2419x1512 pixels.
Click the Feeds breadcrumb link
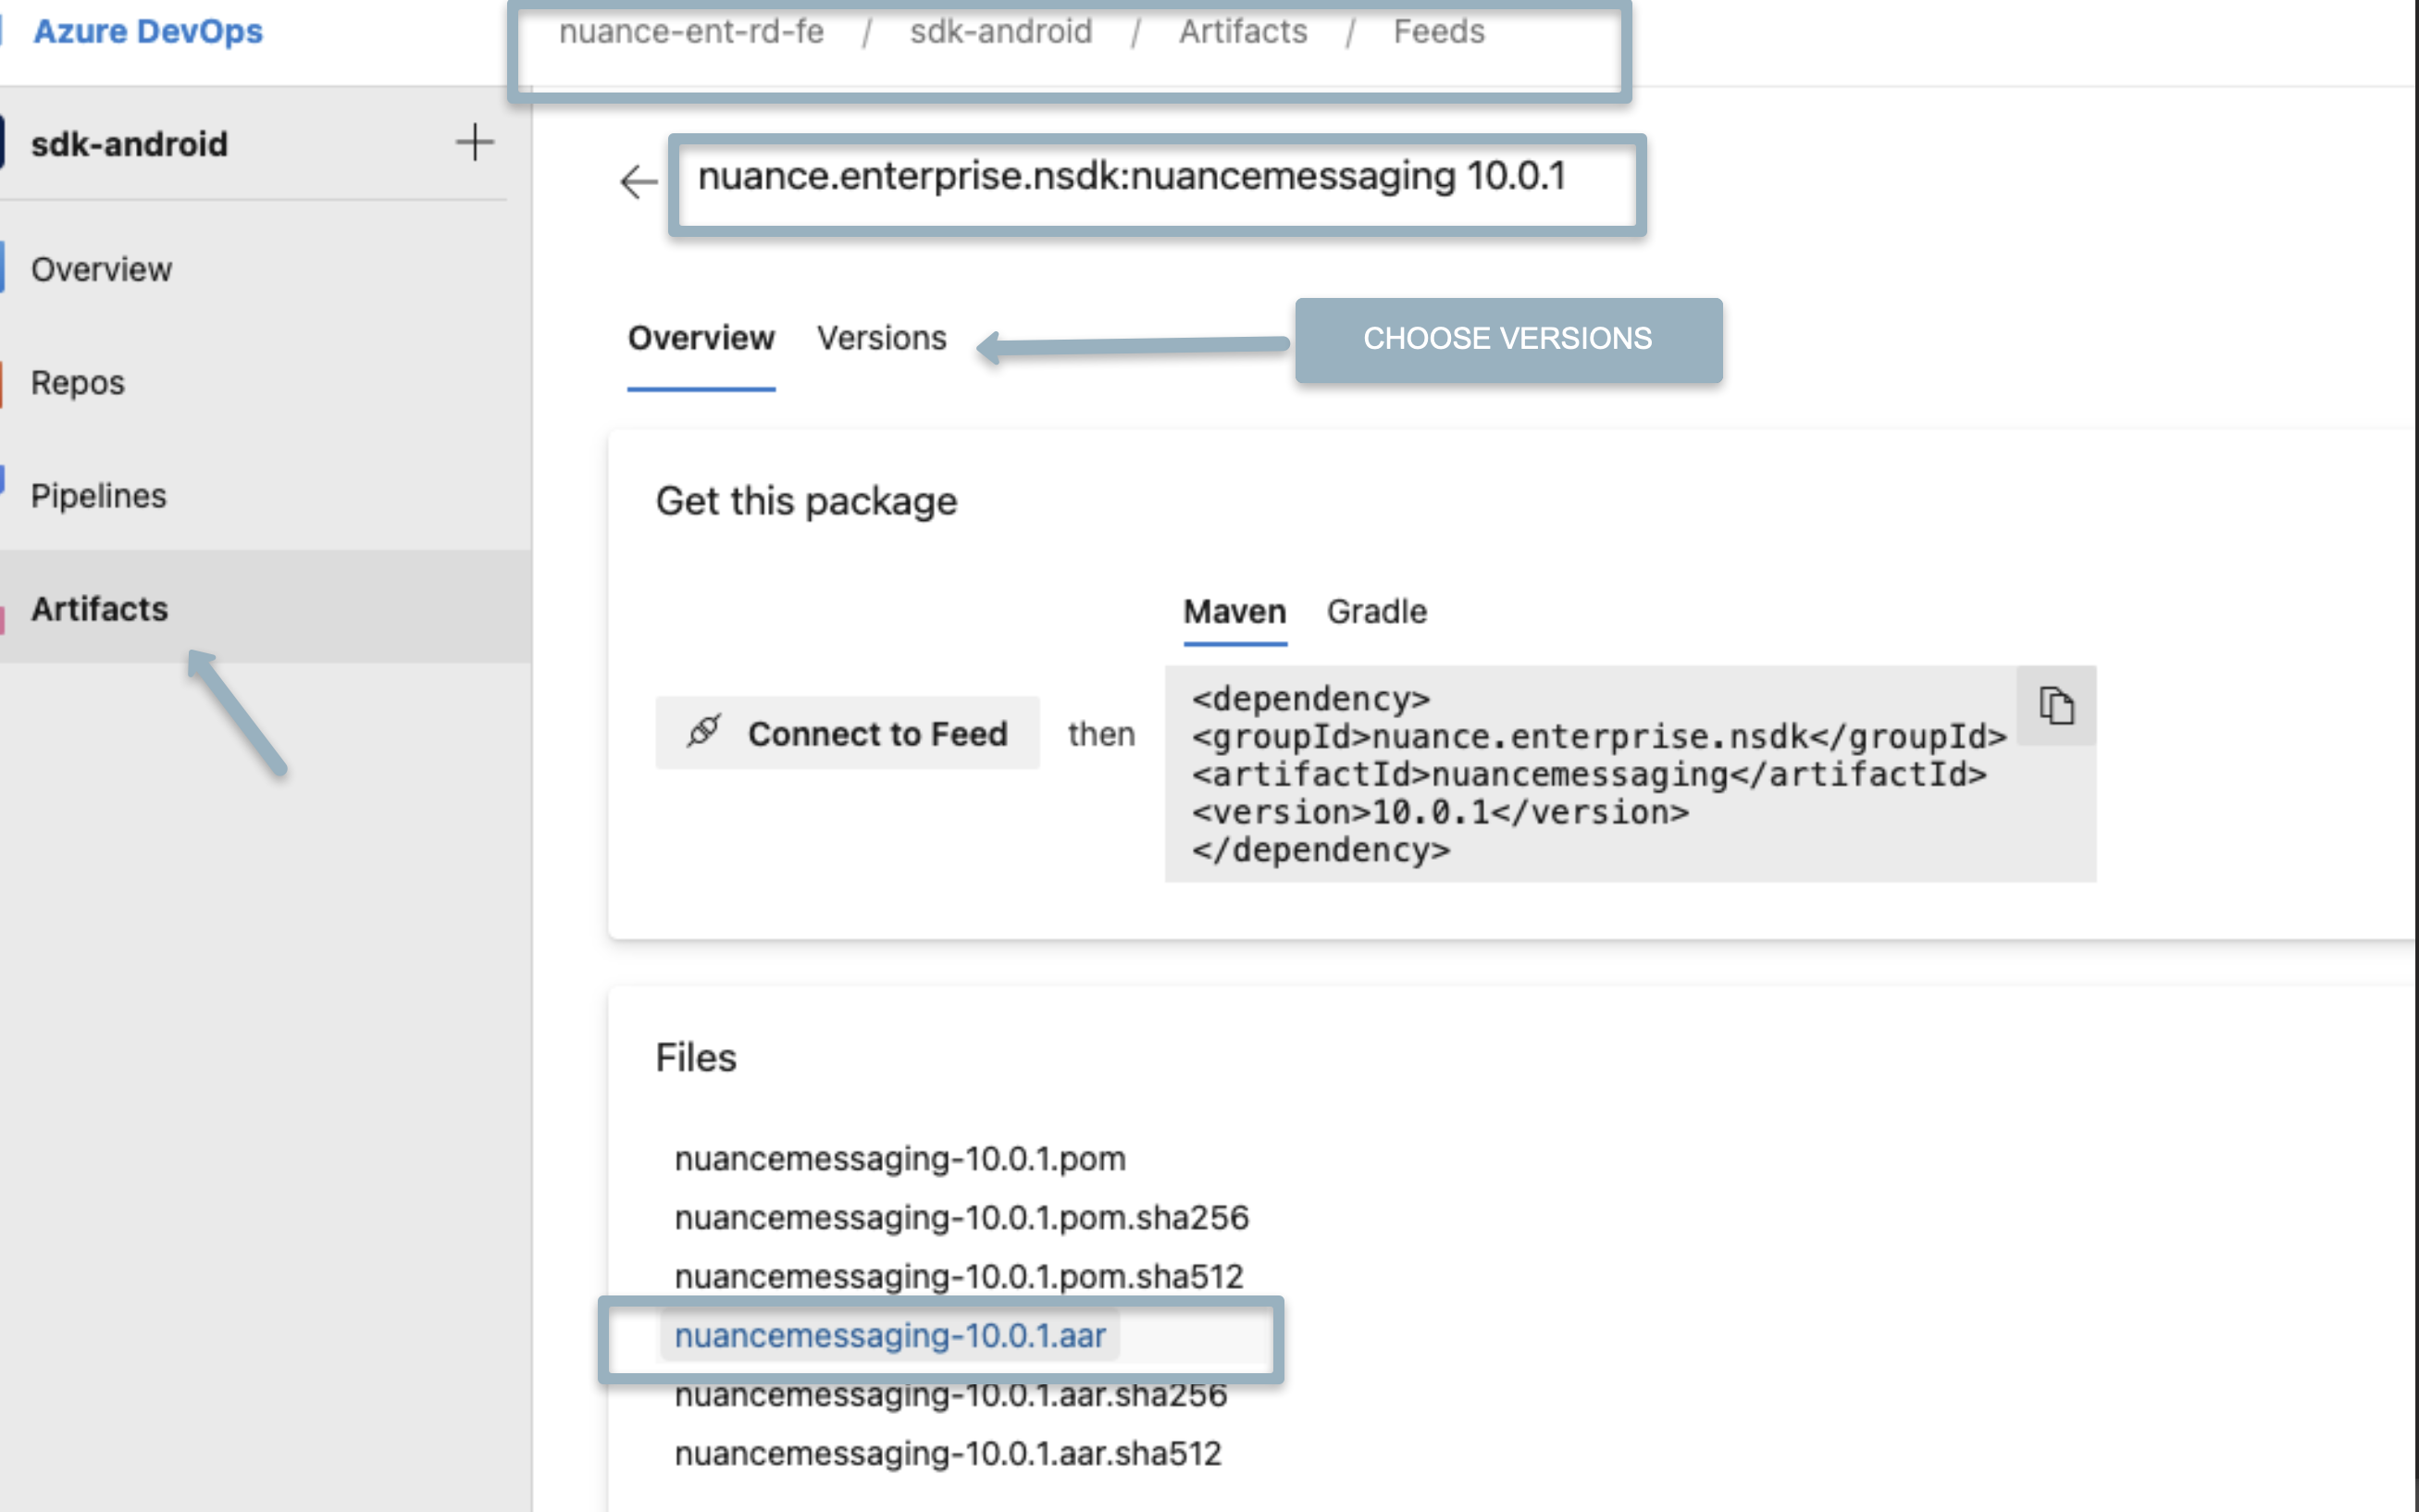[1438, 31]
